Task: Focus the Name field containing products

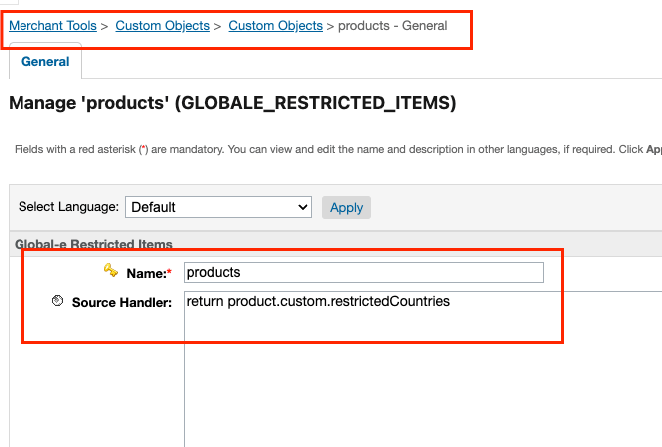Action: (364, 273)
